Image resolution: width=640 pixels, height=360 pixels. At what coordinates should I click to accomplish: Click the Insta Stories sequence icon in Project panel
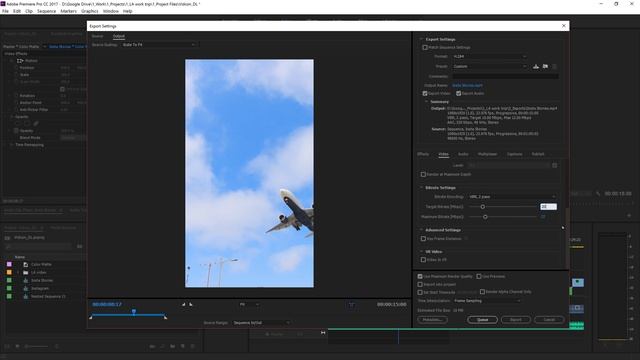(26, 280)
